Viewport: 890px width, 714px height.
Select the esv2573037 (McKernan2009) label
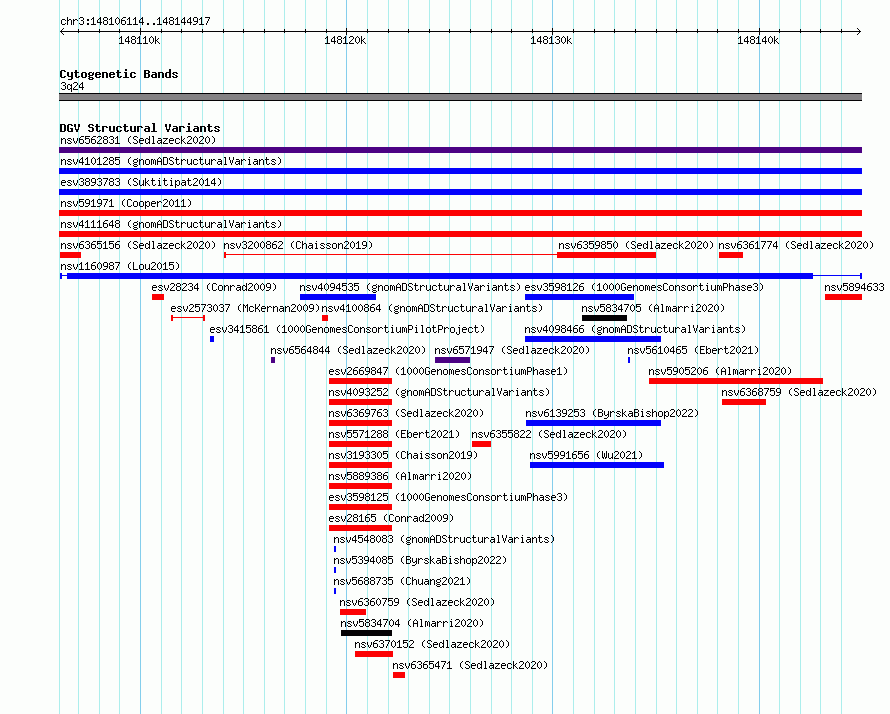click(245, 308)
